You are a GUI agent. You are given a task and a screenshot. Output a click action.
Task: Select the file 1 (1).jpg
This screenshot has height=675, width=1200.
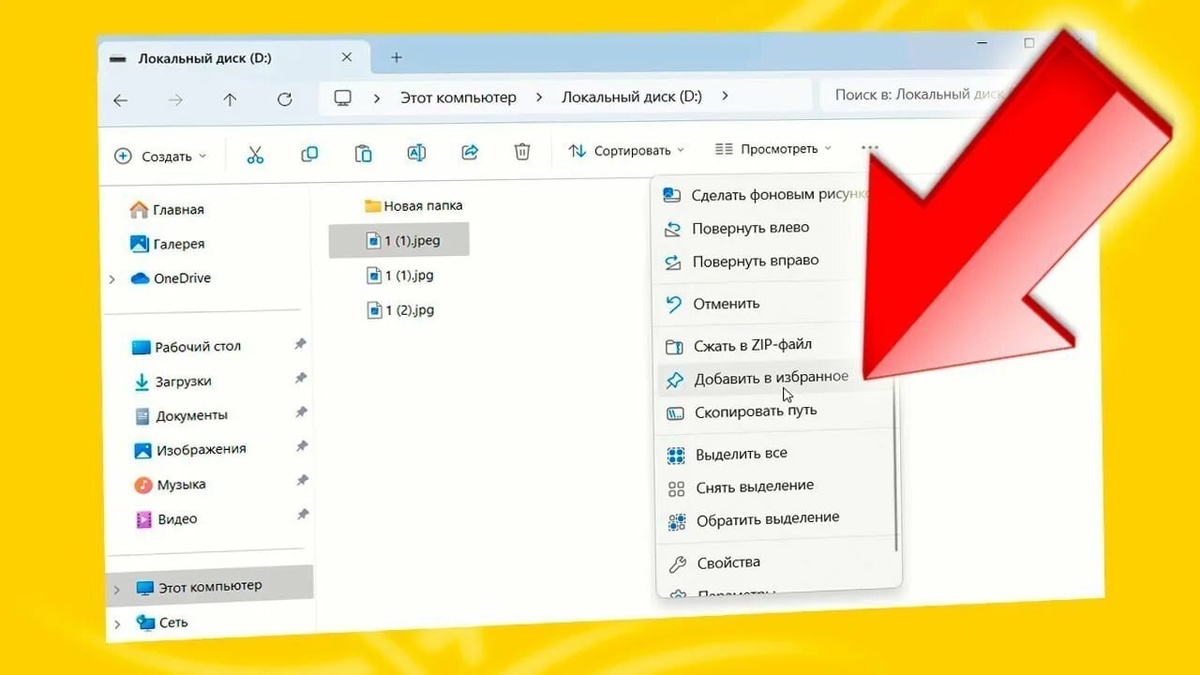click(x=399, y=276)
